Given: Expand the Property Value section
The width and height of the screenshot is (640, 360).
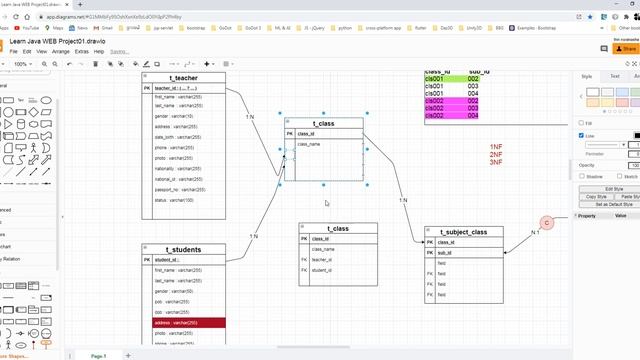Looking at the screenshot, I should (576, 216).
